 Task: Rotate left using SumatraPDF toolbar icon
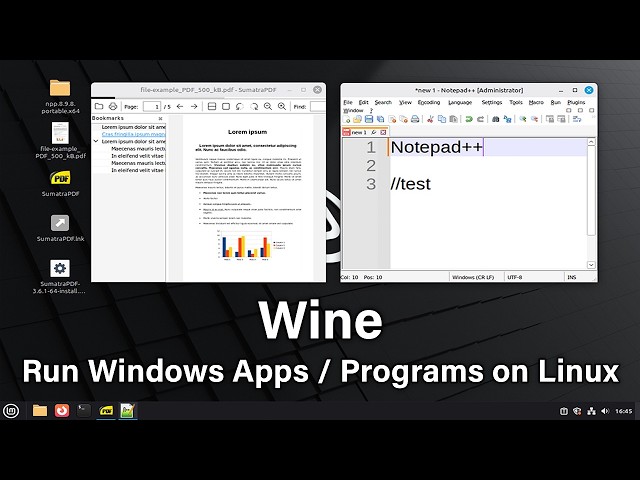(240, 107)
